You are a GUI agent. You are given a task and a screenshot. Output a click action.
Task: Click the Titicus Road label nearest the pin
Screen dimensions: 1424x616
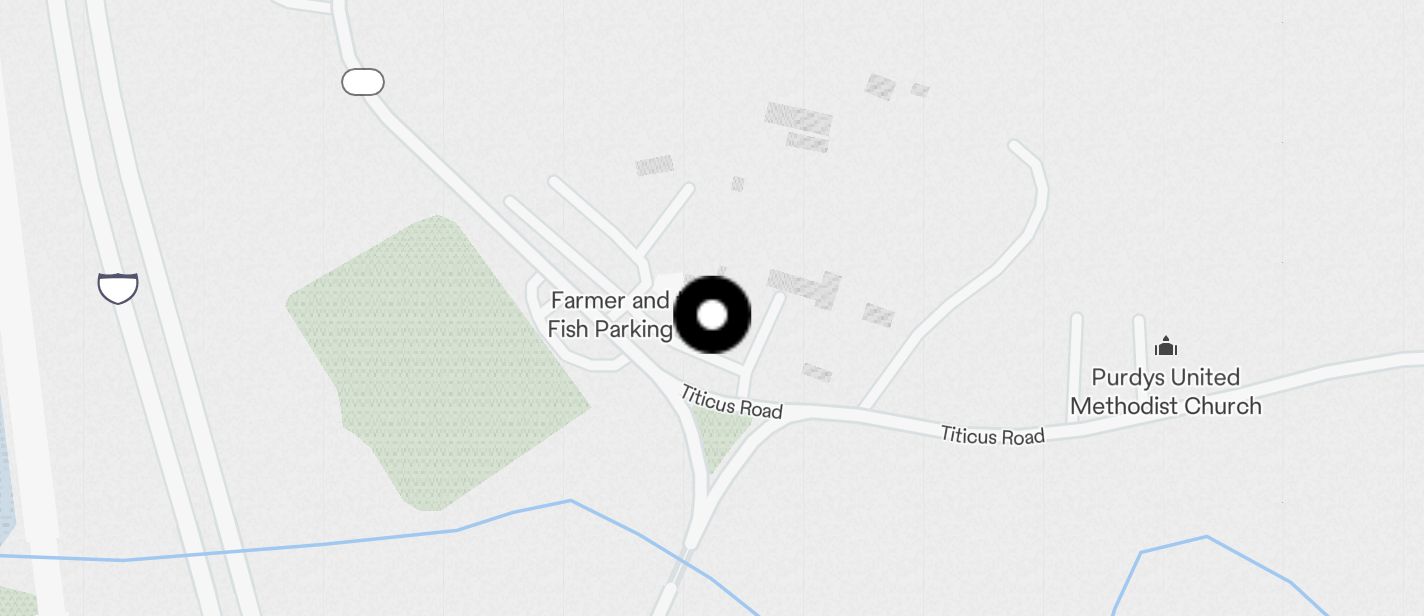pos(731,402)
